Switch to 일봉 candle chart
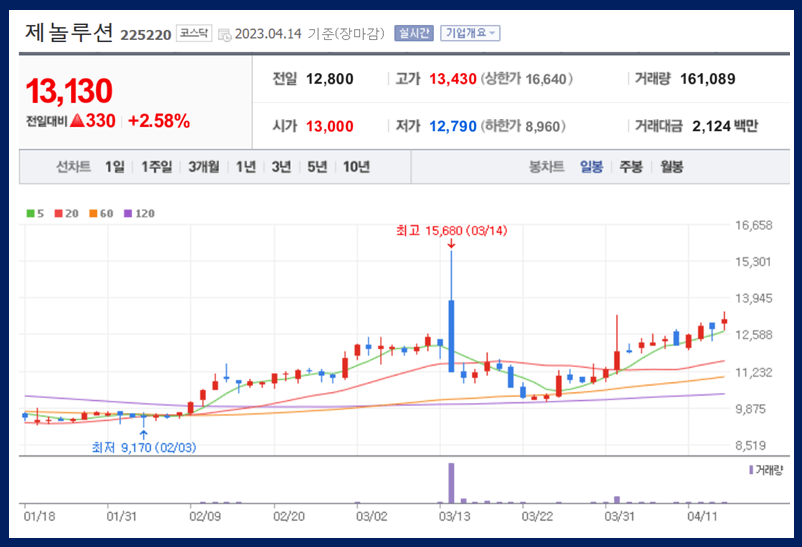802x547 pixels. coord(591,167)
